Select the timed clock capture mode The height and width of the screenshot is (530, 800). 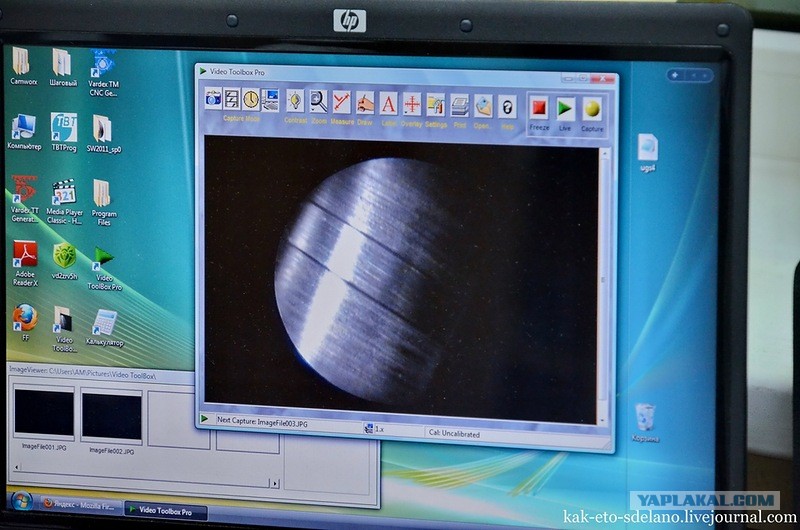pos(250,99)
